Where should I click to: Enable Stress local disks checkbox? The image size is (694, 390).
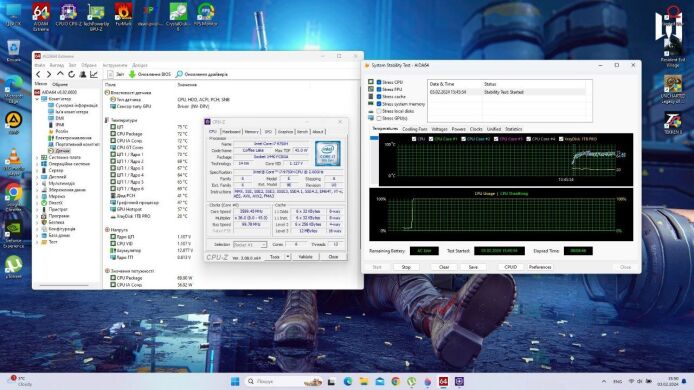379,111
